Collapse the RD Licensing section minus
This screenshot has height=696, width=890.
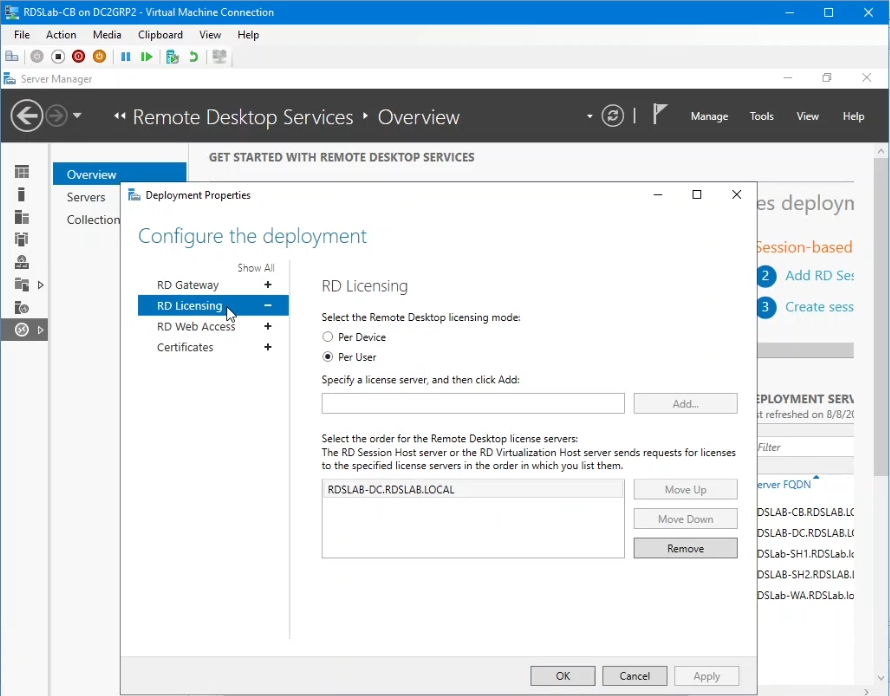(268, 305)
